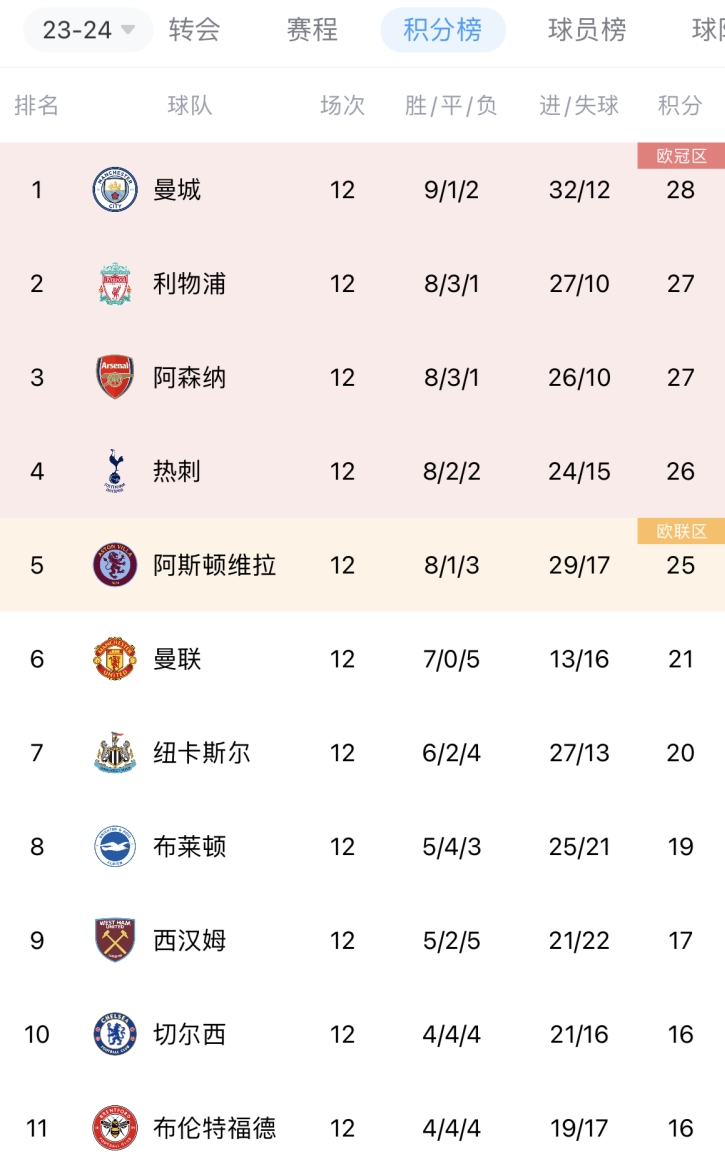725x1162 pixels.
Task: Click the 积分 column header
Action: point(680,105)
